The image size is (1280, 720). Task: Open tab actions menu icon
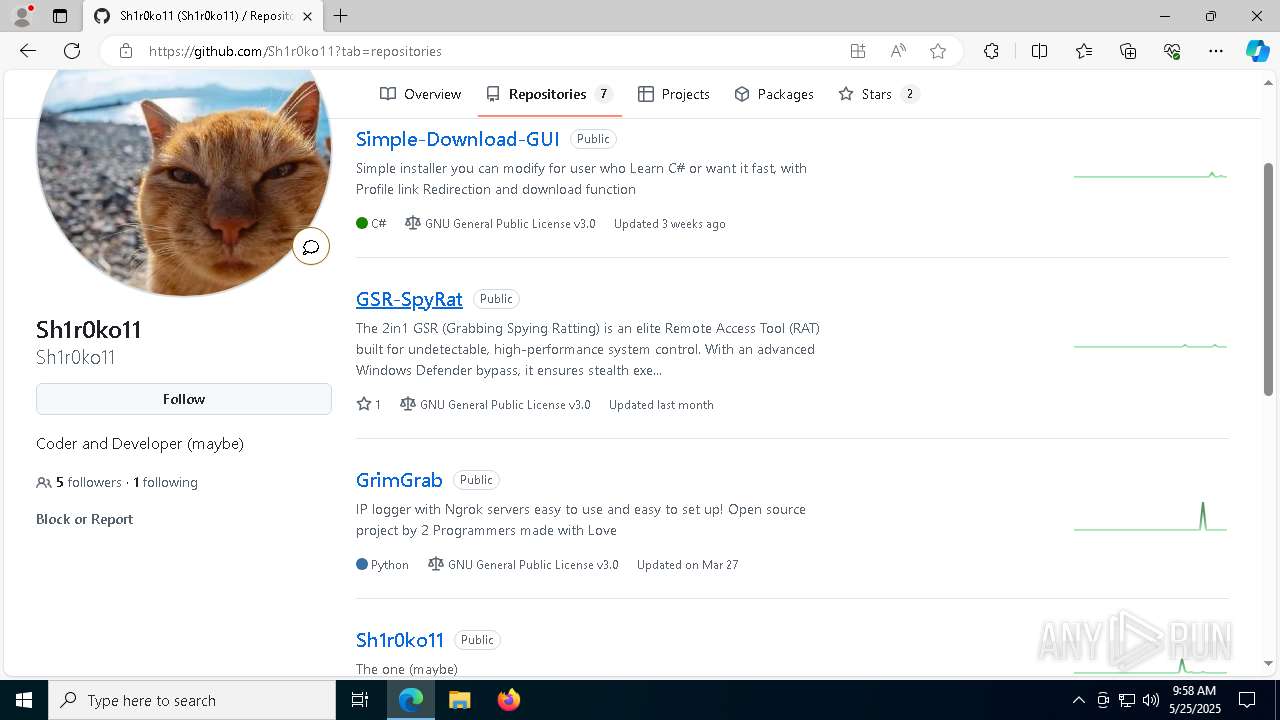pos(60,16)
